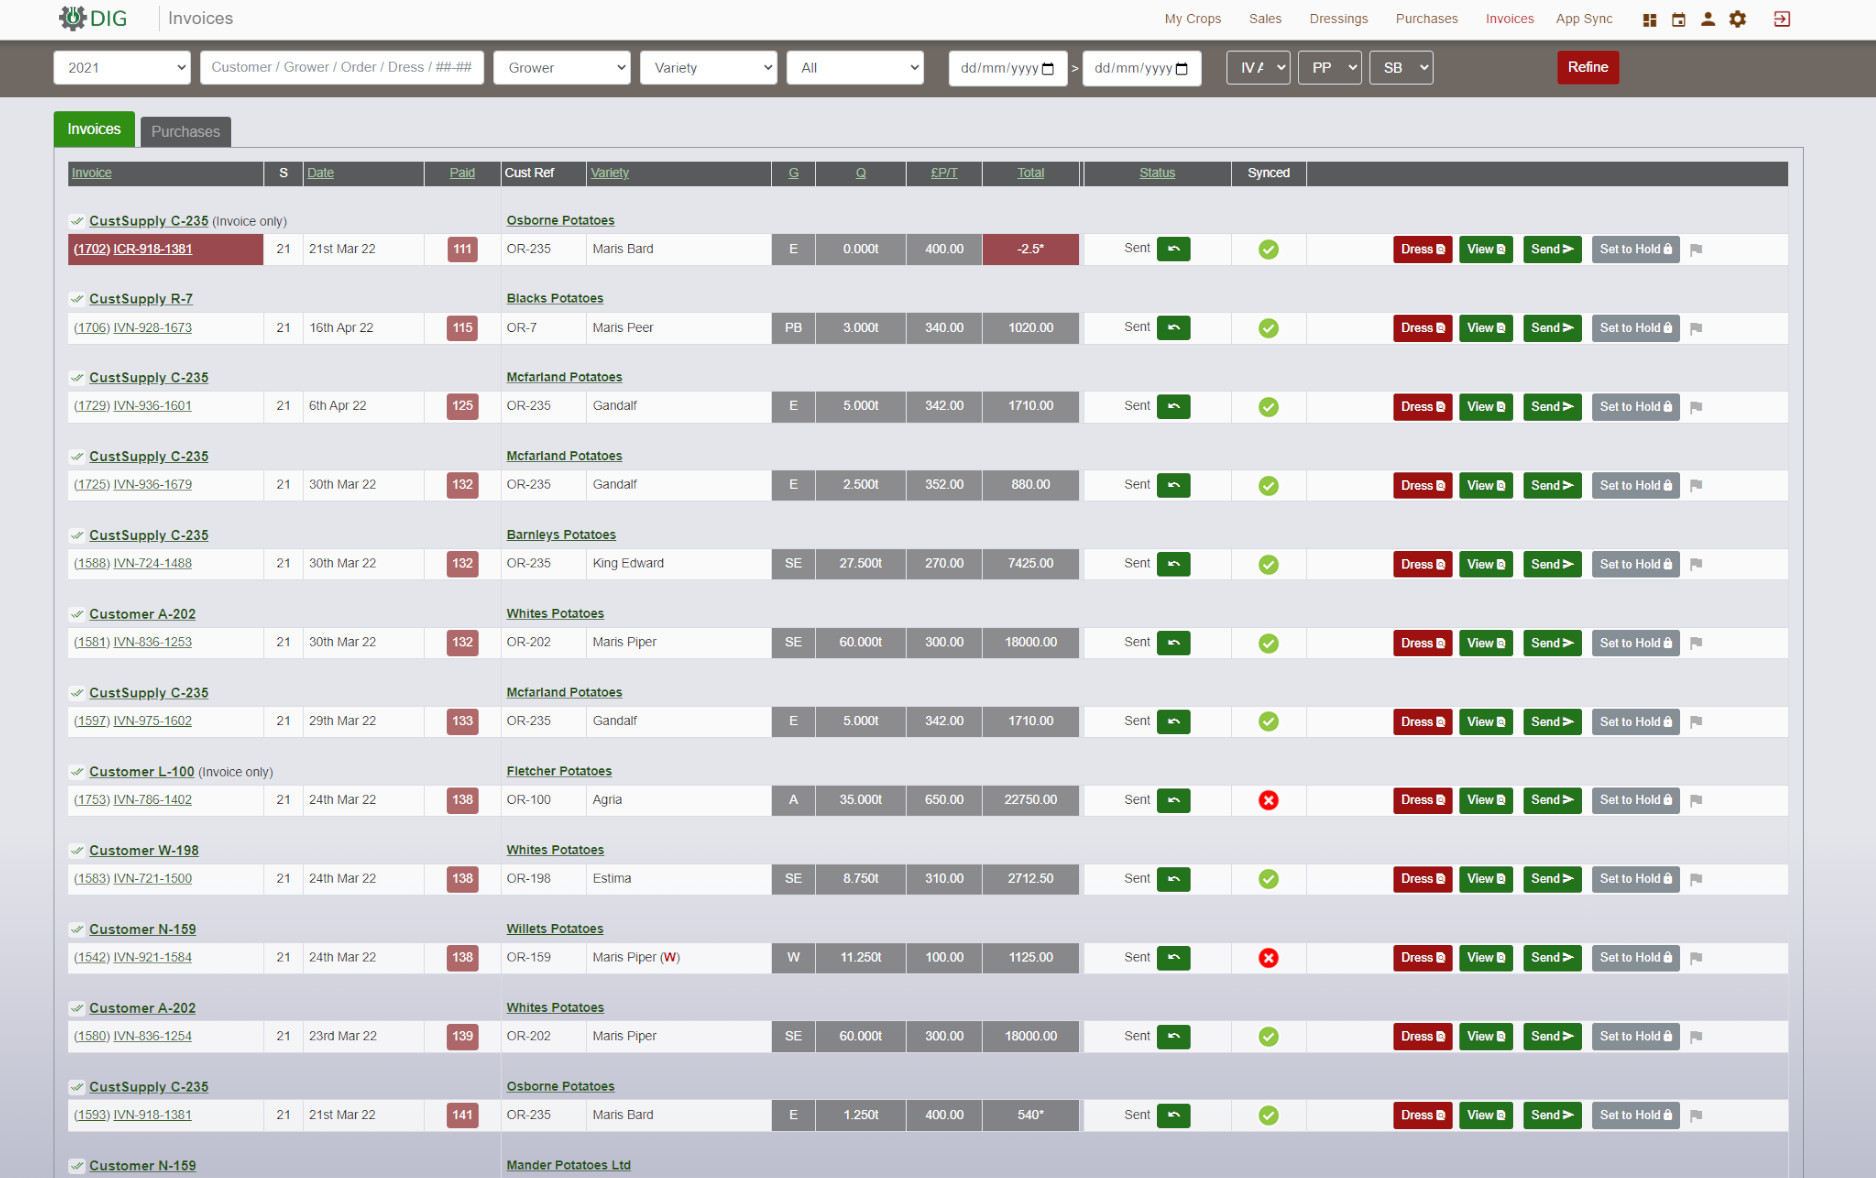Expand the Grower filter dropdown

pyautogui.click(x=562, y=68)
